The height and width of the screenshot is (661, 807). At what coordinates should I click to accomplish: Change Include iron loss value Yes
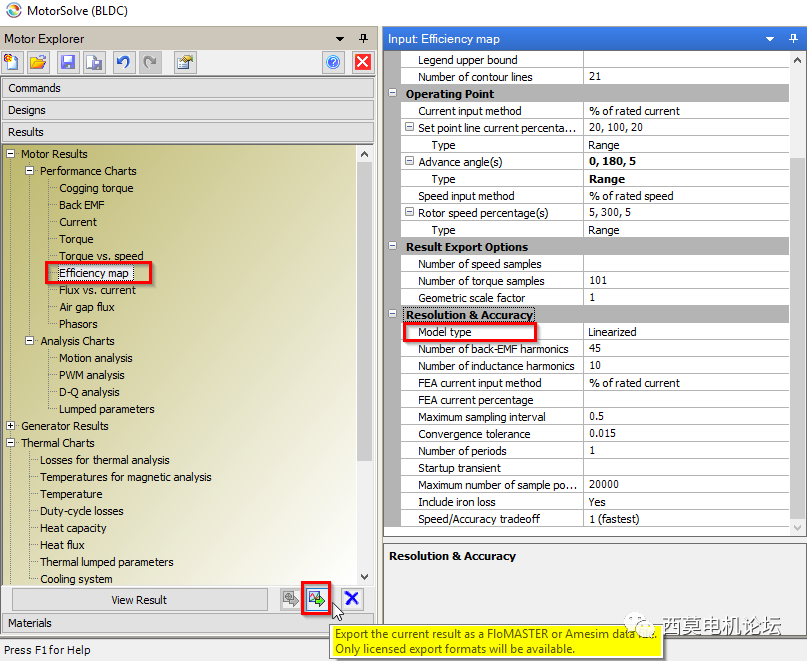(686, 501)
